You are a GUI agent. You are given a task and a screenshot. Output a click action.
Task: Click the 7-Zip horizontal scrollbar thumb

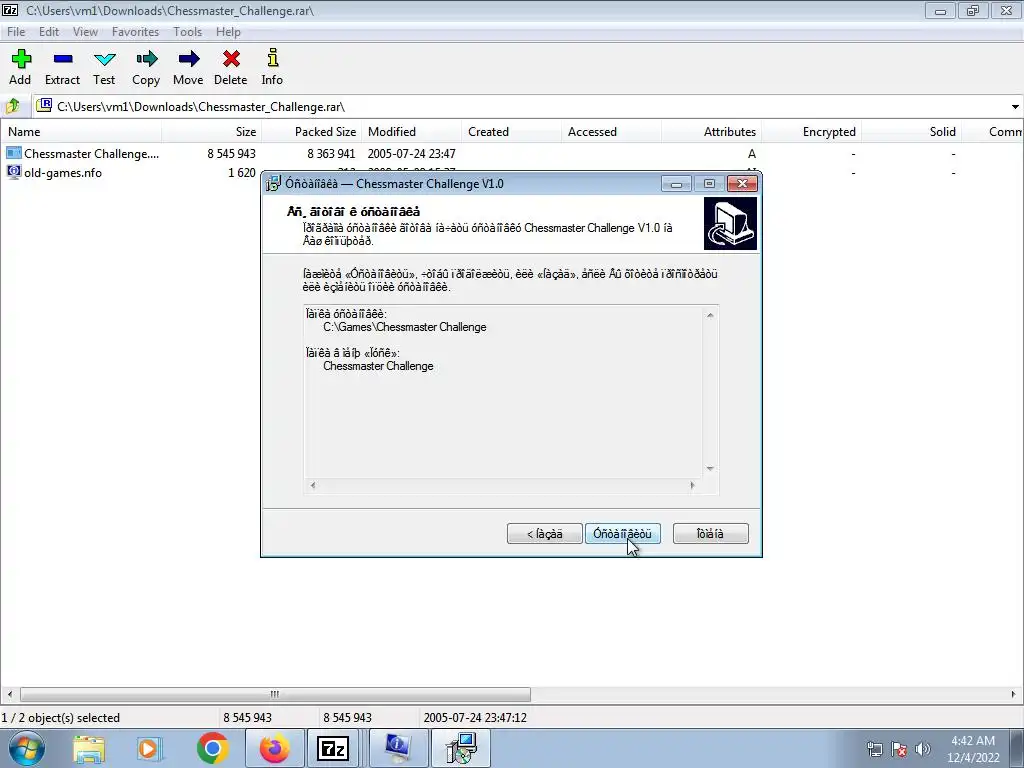pyautogui.click(x=275, y=694)
